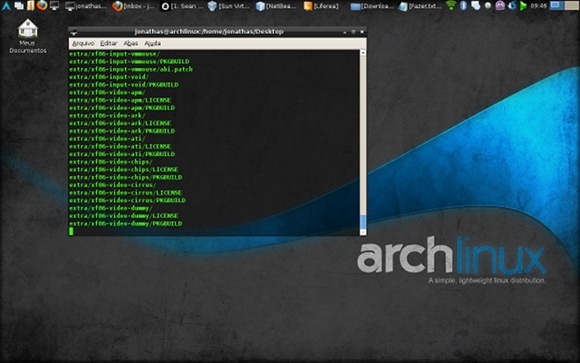The height and width of the screenshot is (363, 580).
Task: Click the terminal scrollbar down arrow
Action: click(363, 232)
